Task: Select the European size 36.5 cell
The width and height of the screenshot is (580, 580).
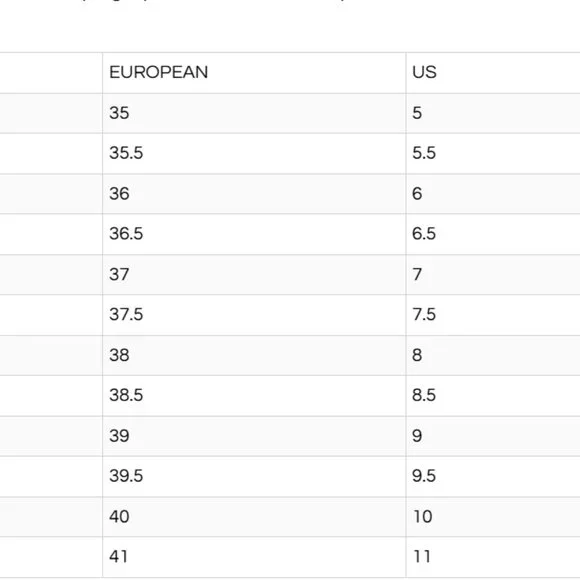Action: pyautogui.click(x=254, y=234)
